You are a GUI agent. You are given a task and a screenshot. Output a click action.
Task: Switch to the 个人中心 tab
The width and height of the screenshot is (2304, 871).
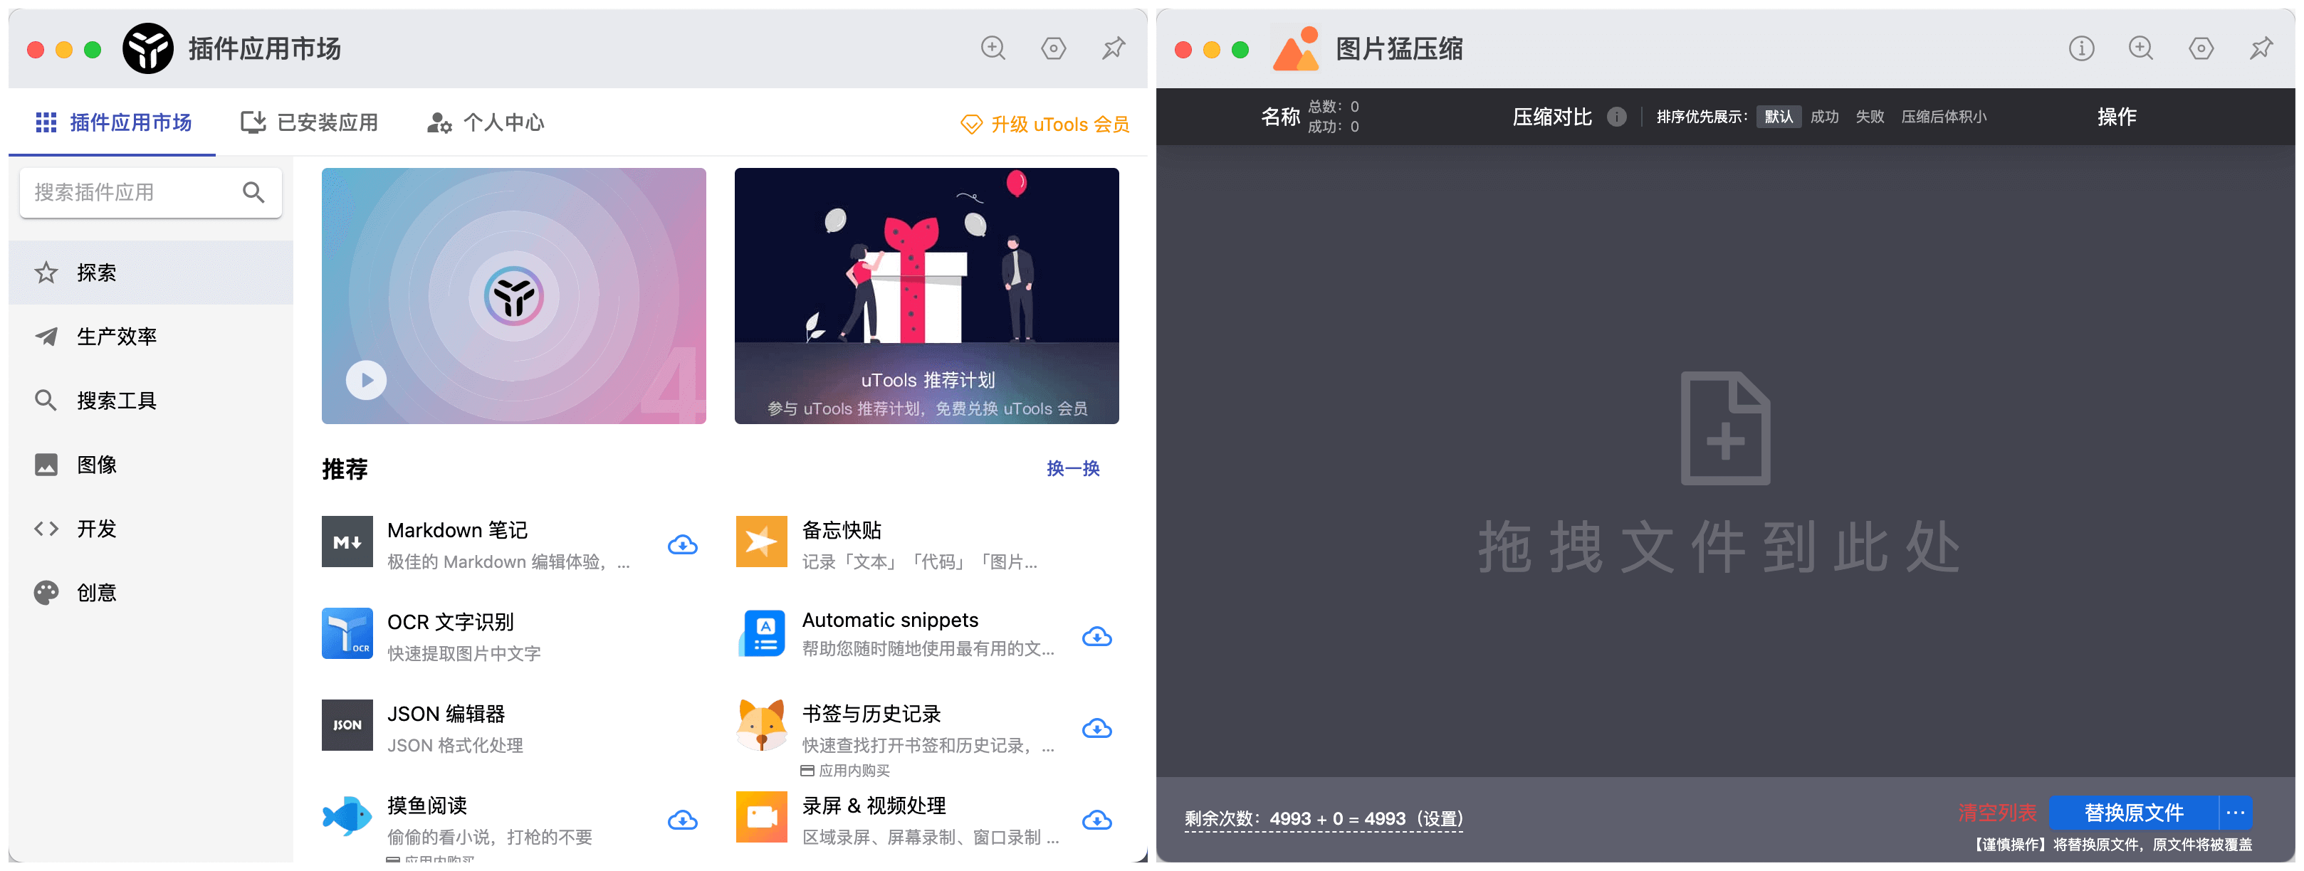[486, 123]
